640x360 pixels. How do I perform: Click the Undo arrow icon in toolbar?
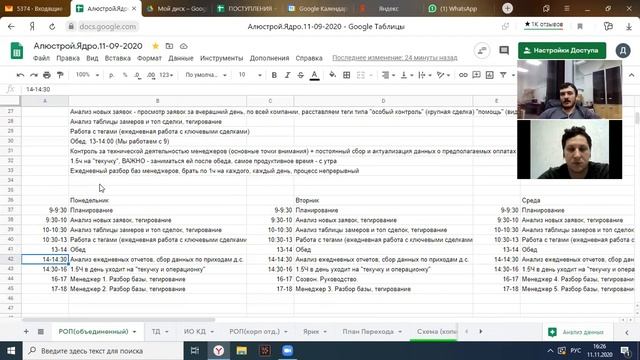pyautogui.click(x=20, y=75)
